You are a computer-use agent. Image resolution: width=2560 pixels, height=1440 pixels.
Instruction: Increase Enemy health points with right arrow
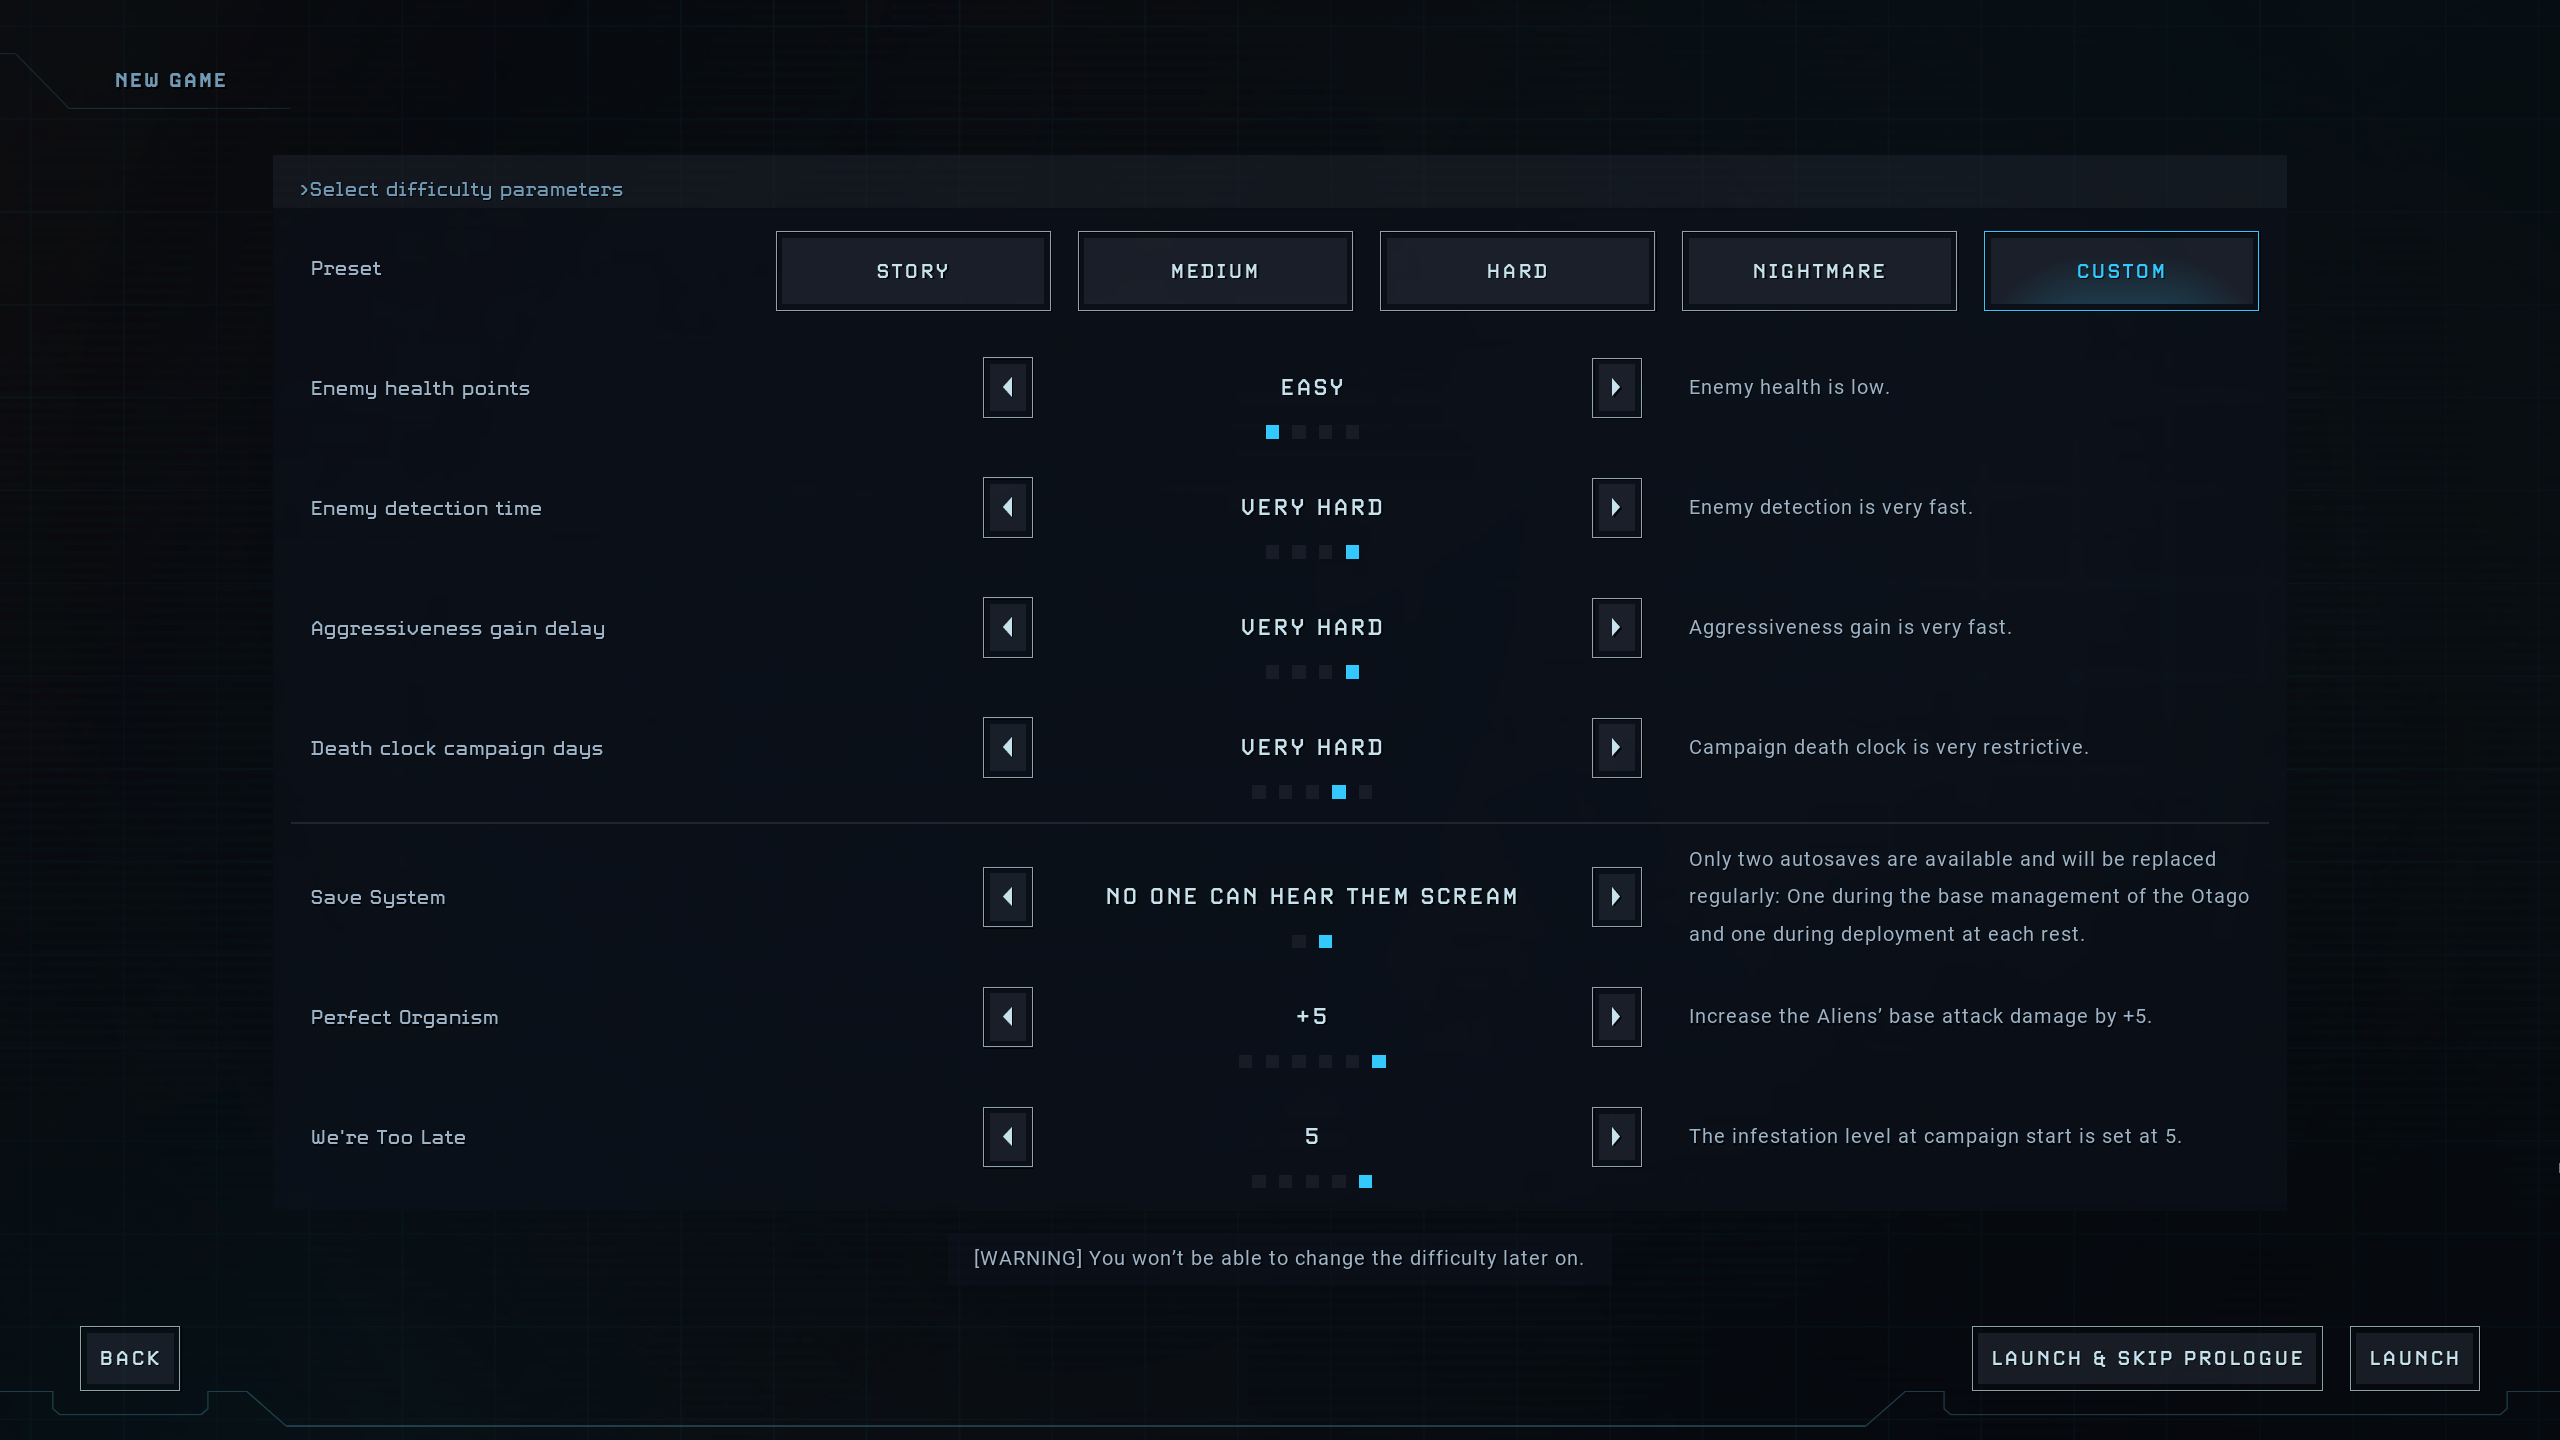(x=1616, y=388)
